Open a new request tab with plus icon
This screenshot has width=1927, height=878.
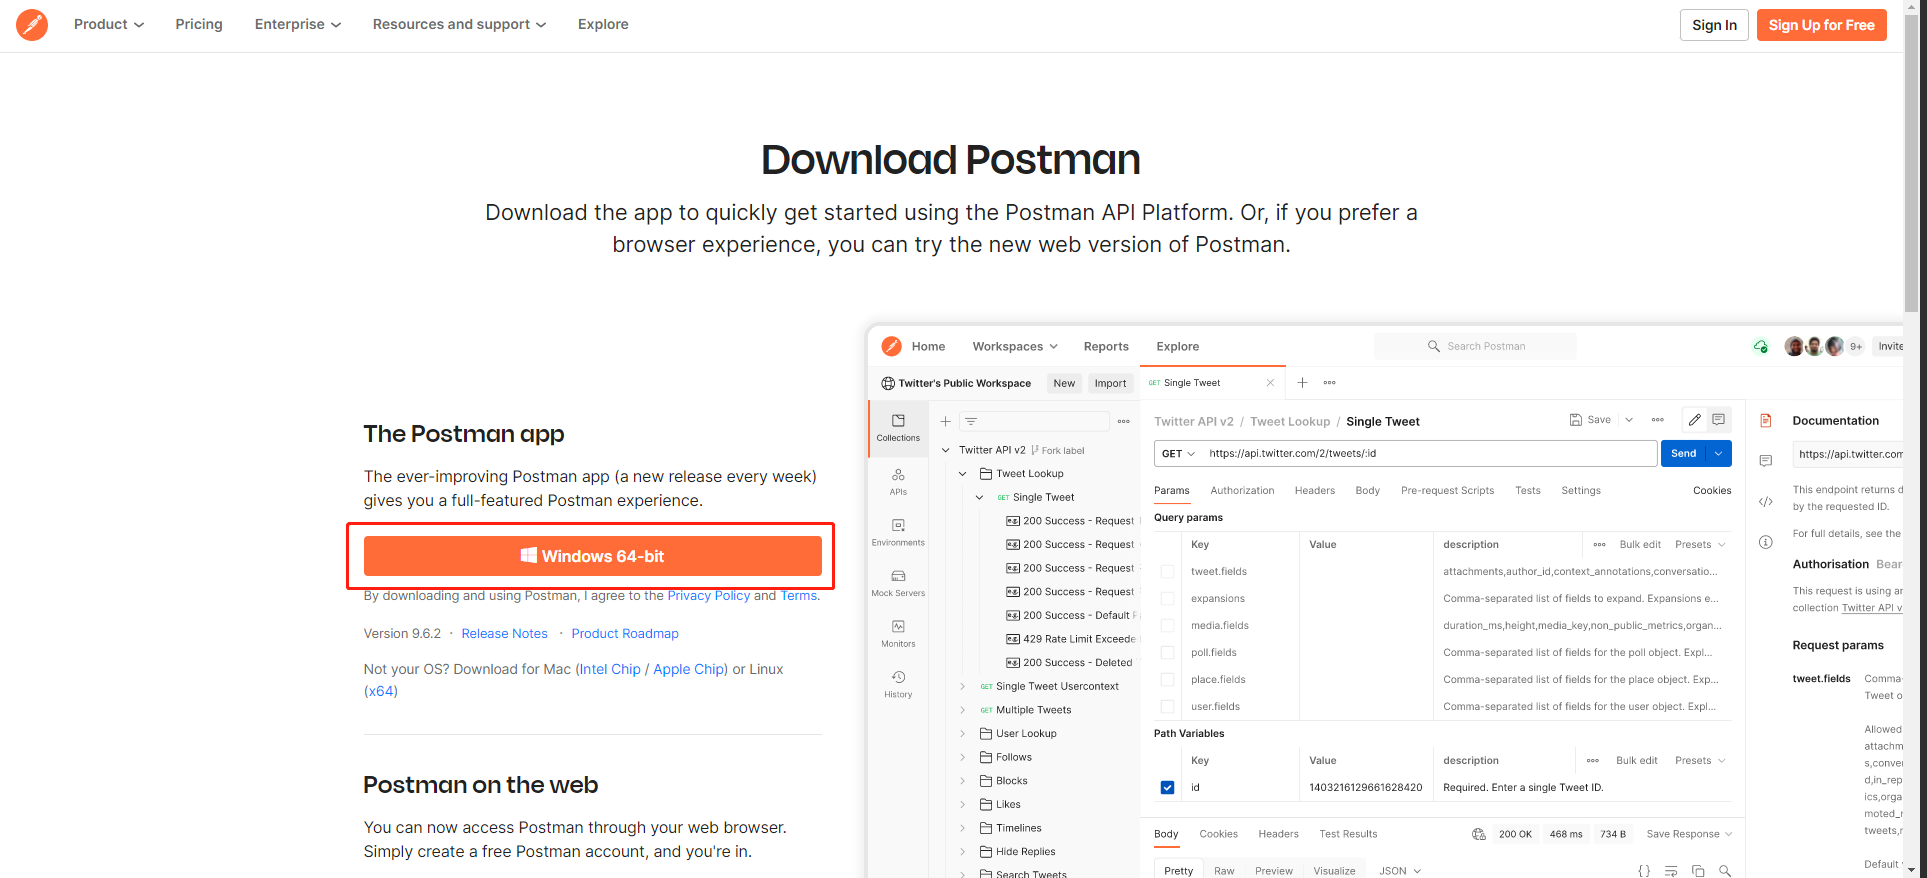[1302, 383]
